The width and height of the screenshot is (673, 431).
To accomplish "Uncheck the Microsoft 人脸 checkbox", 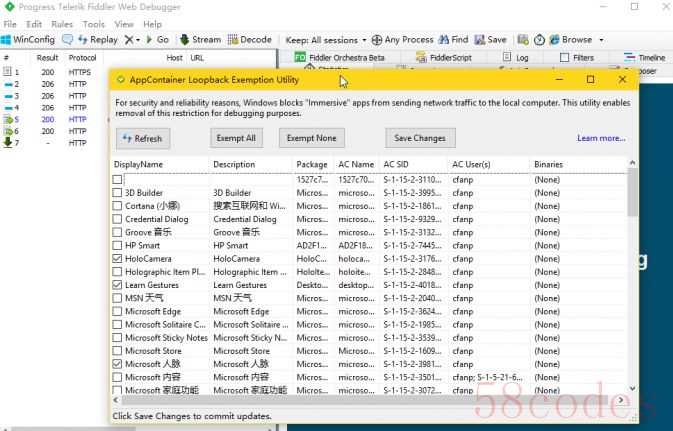I will tap(117, 364).
